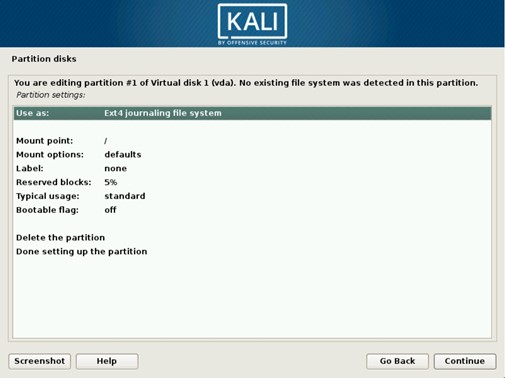Click the 'Ext4 journaling file system' value
This screenshot has height=378, width=505.
163,113
